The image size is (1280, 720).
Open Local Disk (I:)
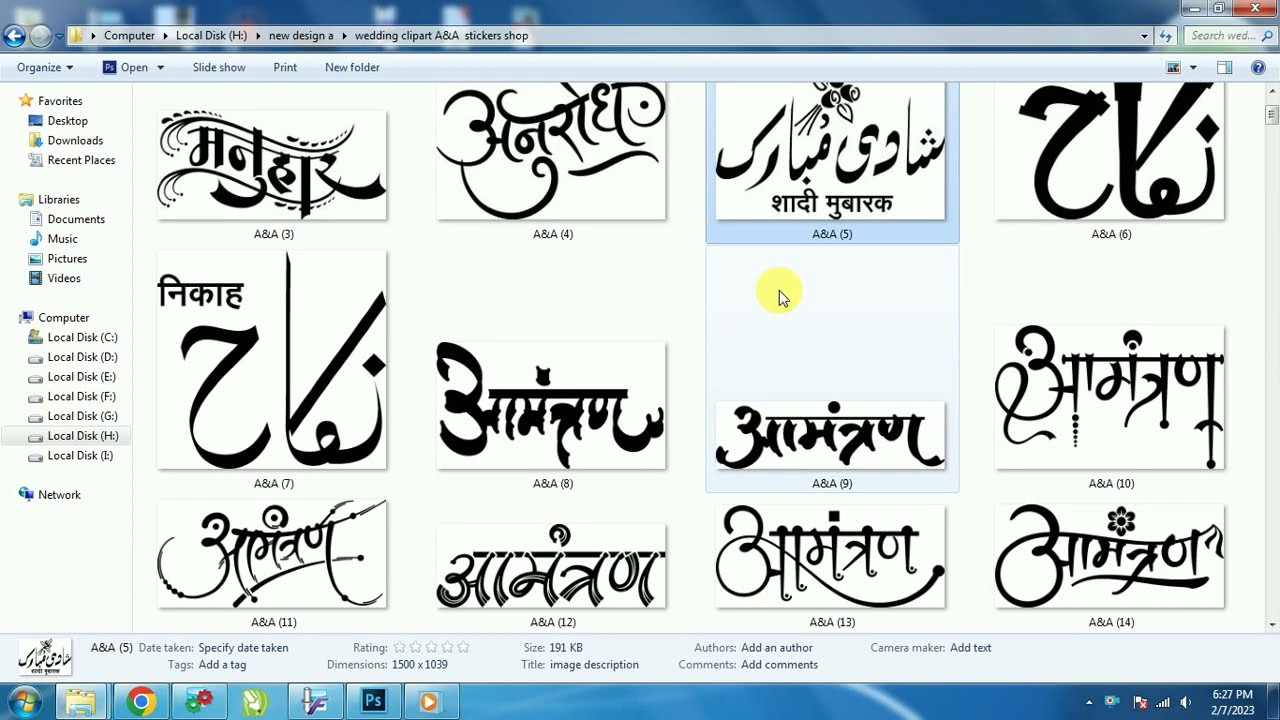[80, 455]
